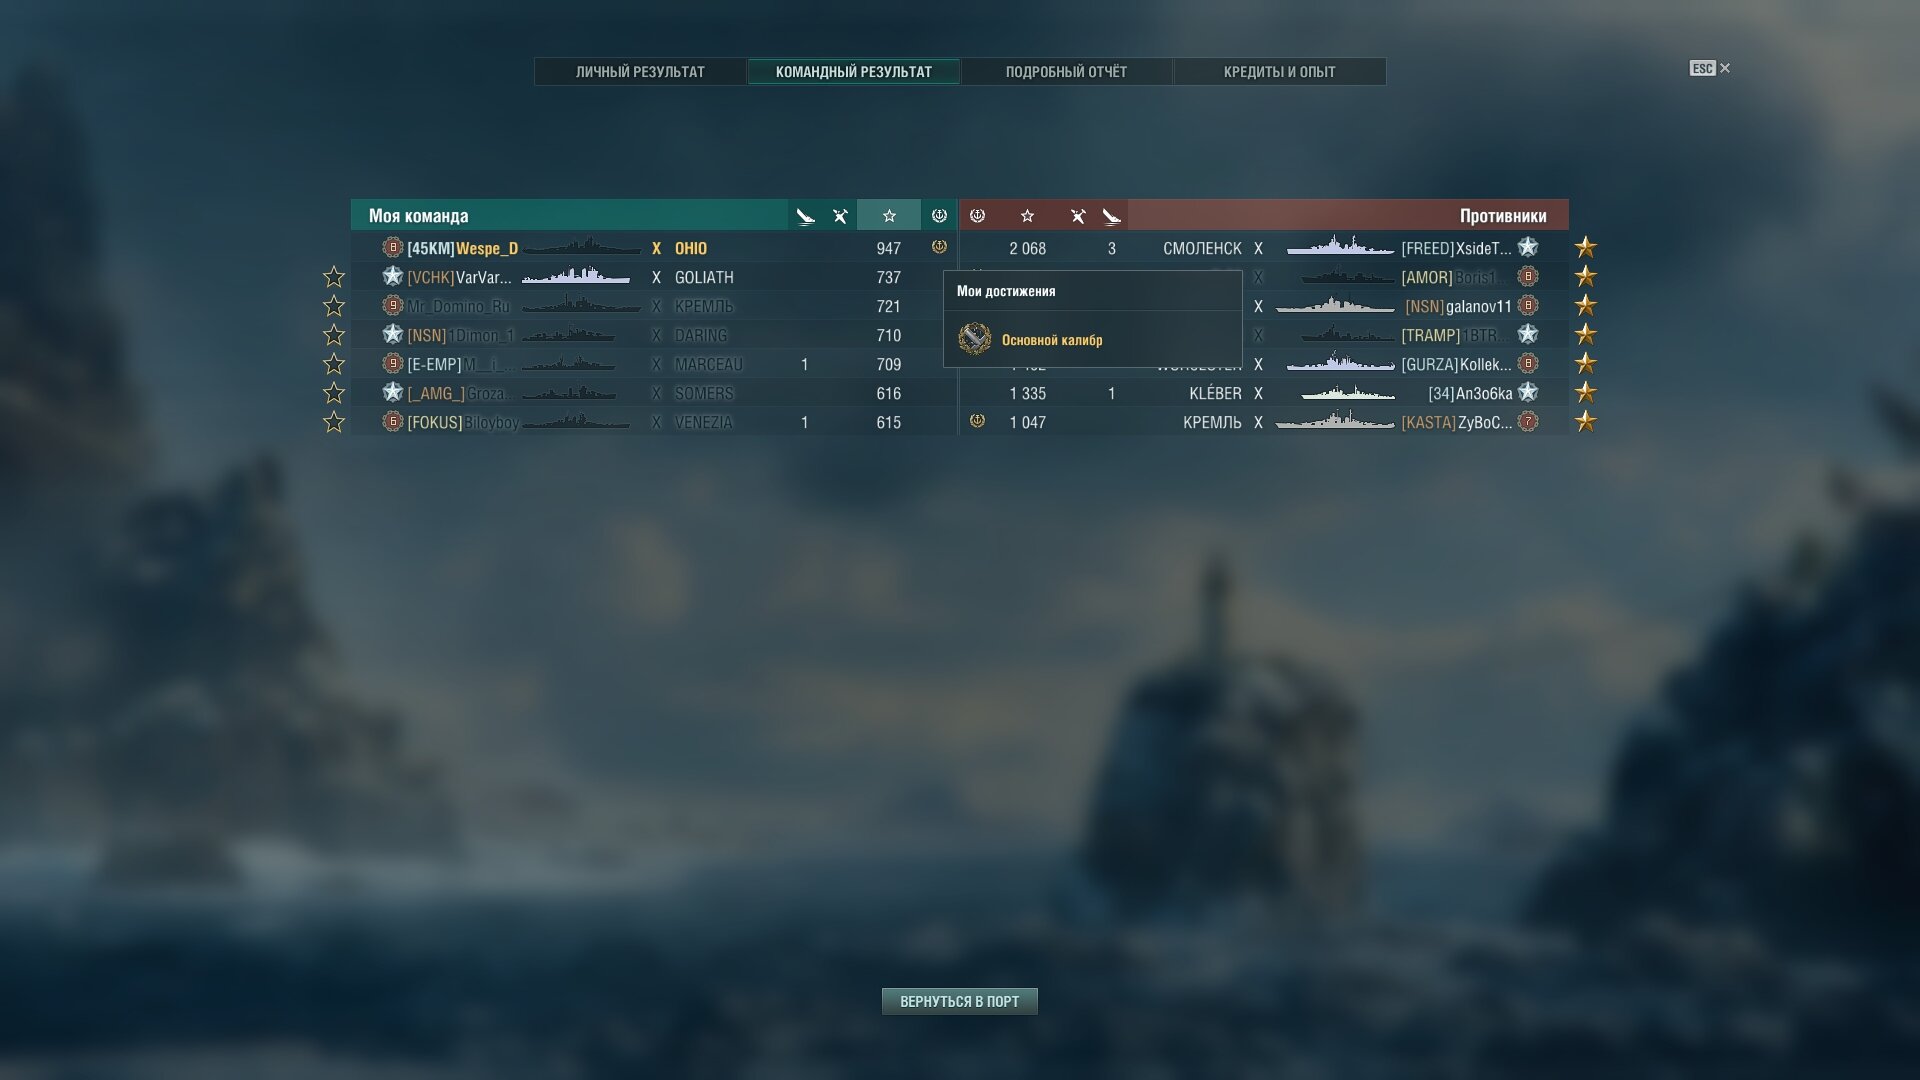Sort enemy team by aircraft shot down icon
Viewport: 1920px width, 1080px height.
[x=1111, y=216]
